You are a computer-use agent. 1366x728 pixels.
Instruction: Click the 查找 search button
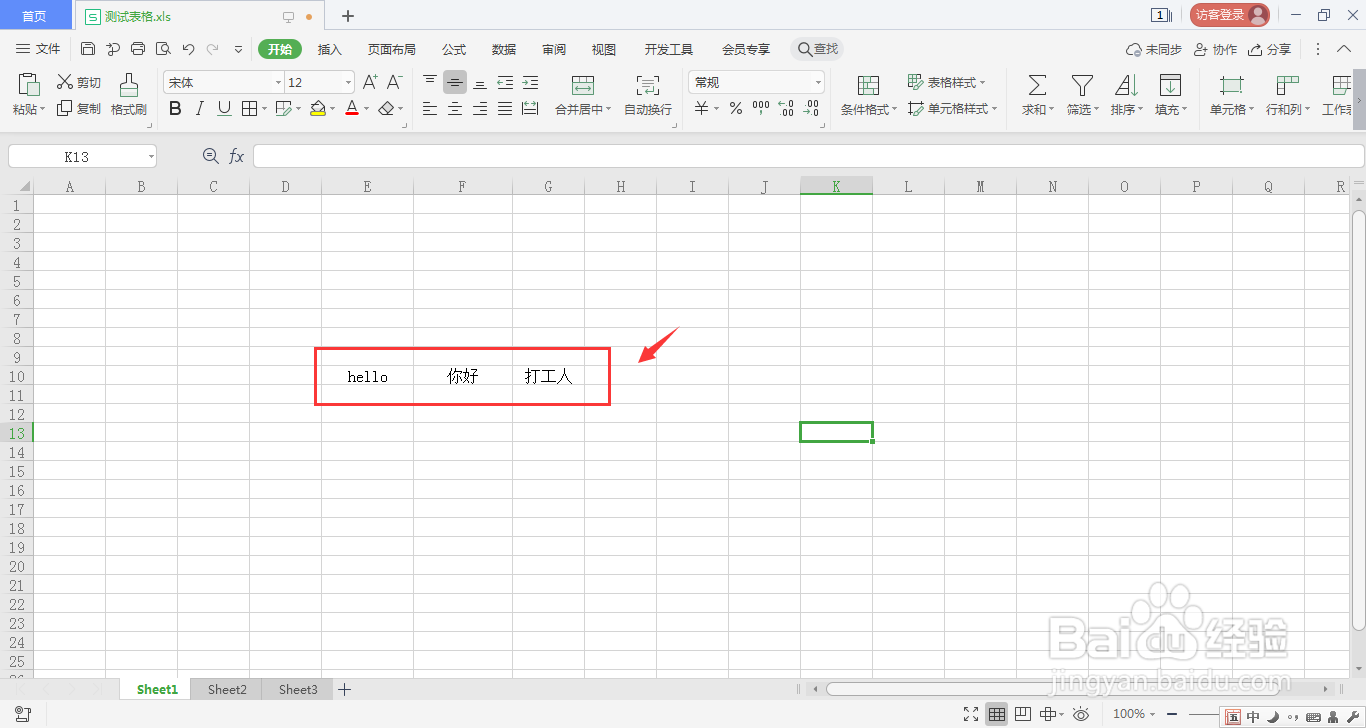coord(818,49)
